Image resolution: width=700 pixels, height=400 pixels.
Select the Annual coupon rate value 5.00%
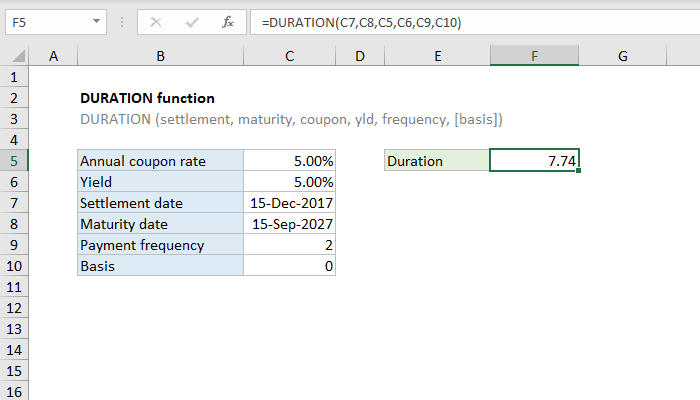tap(289, 161)
